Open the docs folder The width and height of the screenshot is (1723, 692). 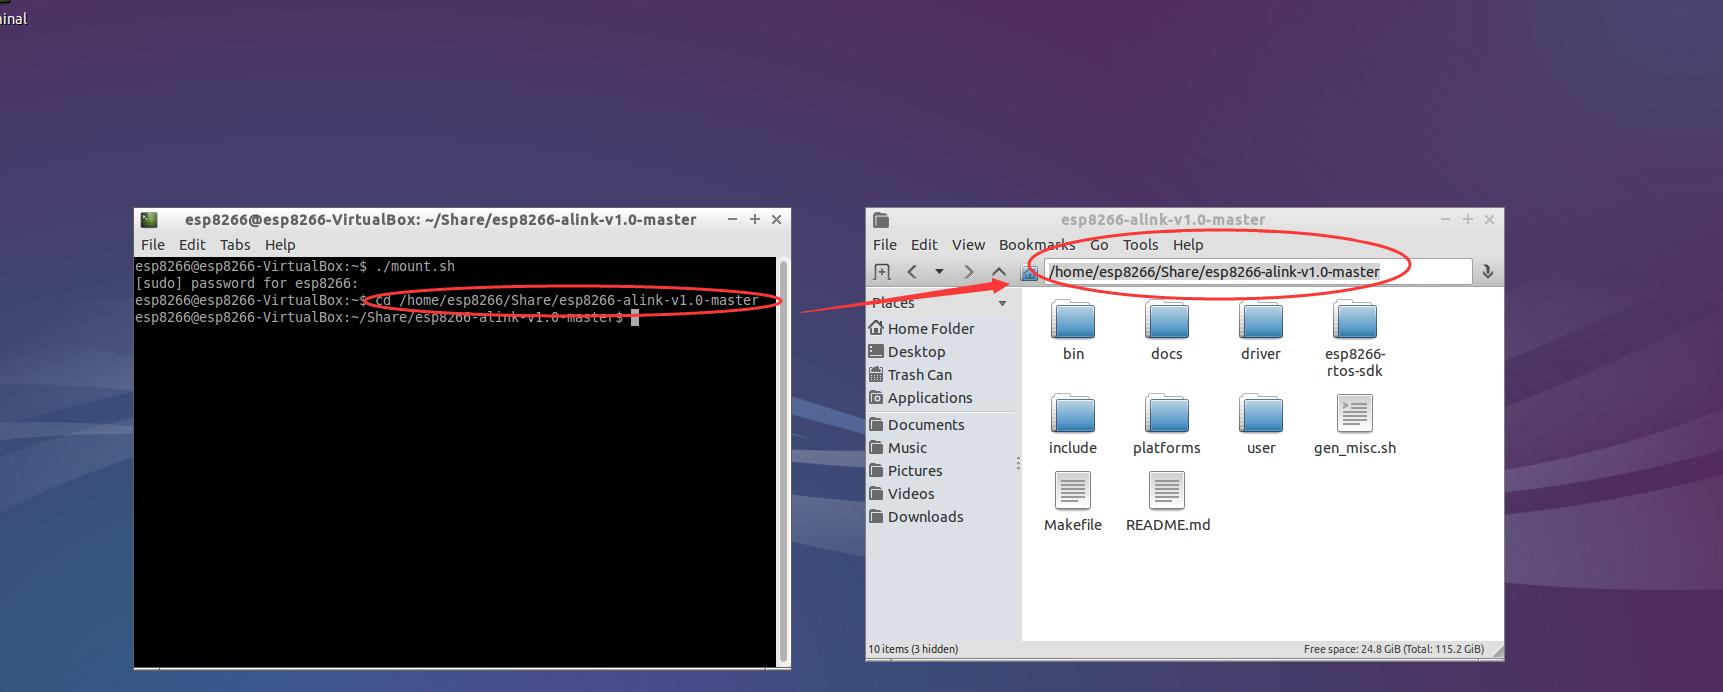pos(1167,330)
